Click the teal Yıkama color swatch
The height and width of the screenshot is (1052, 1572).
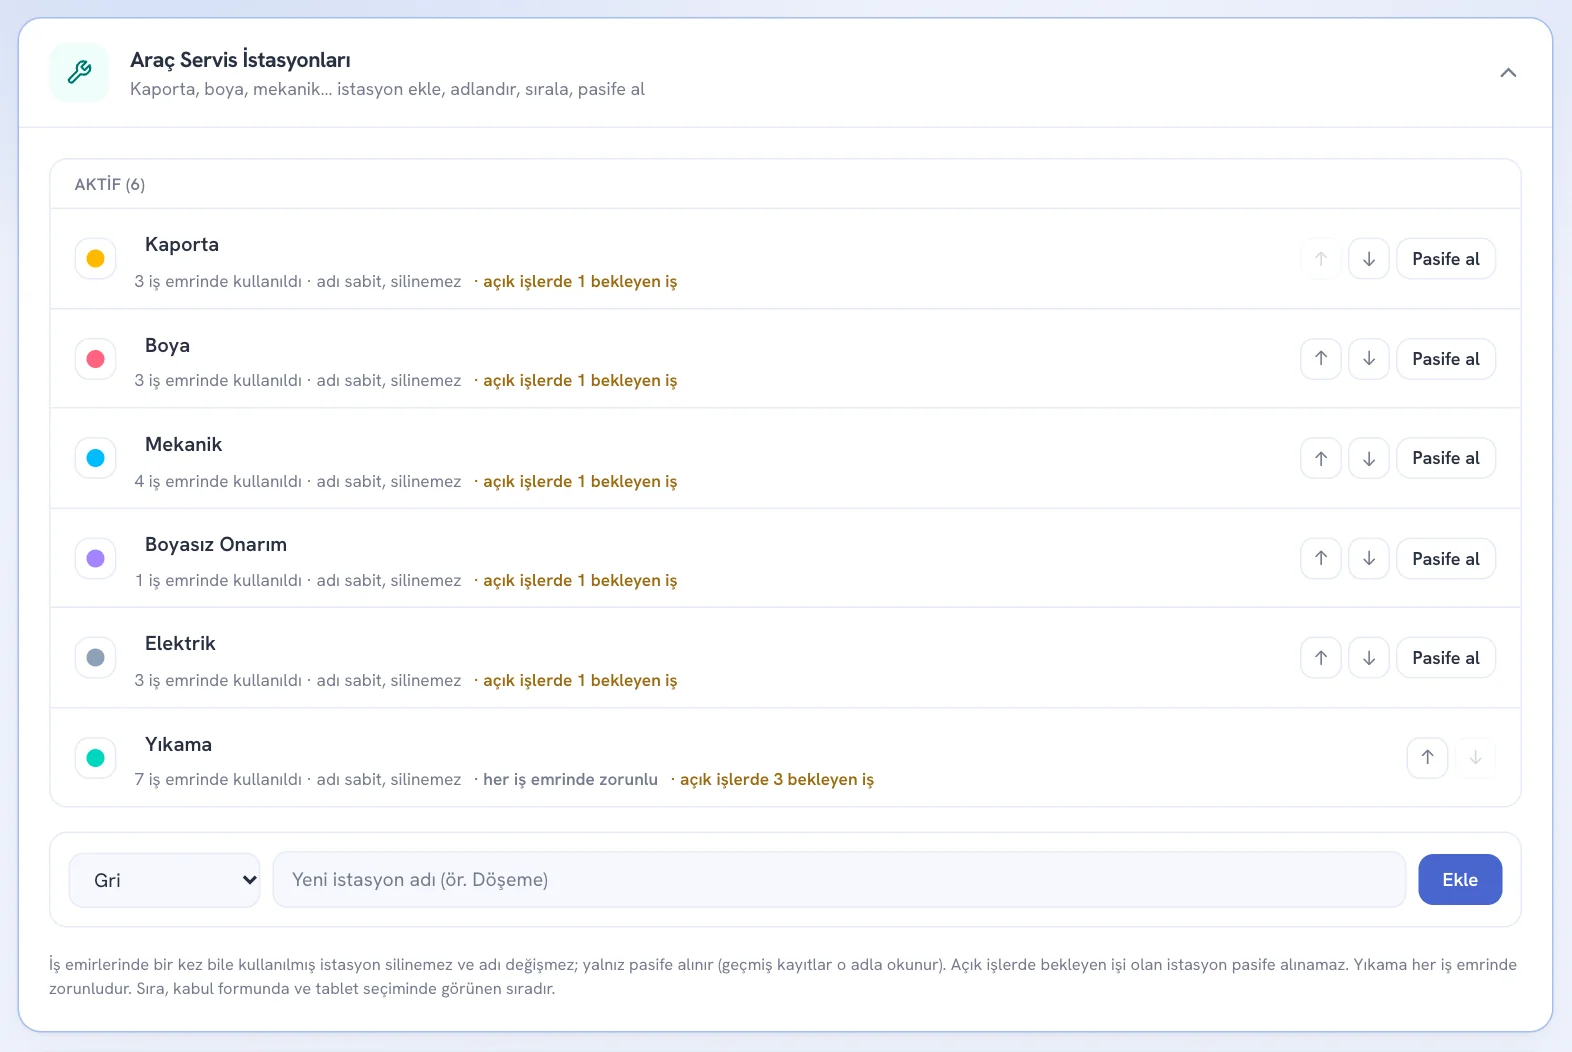tap(96, 758)
